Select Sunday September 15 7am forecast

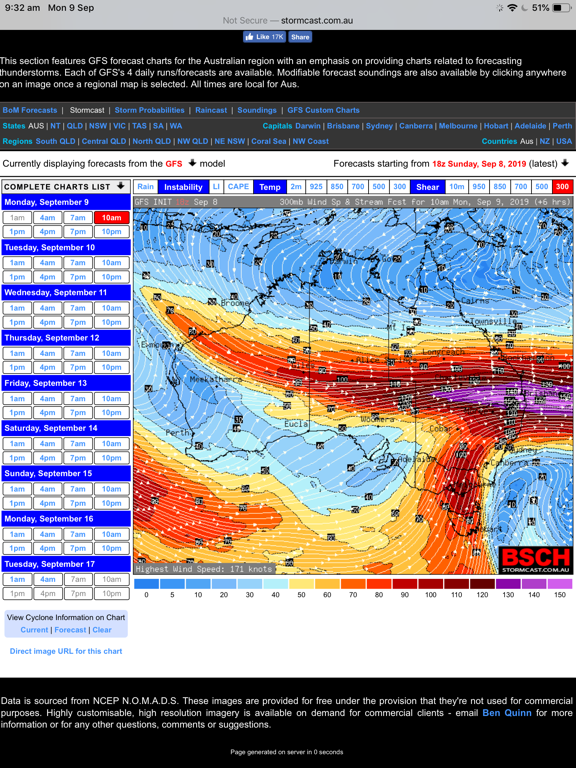click(78, 489)
